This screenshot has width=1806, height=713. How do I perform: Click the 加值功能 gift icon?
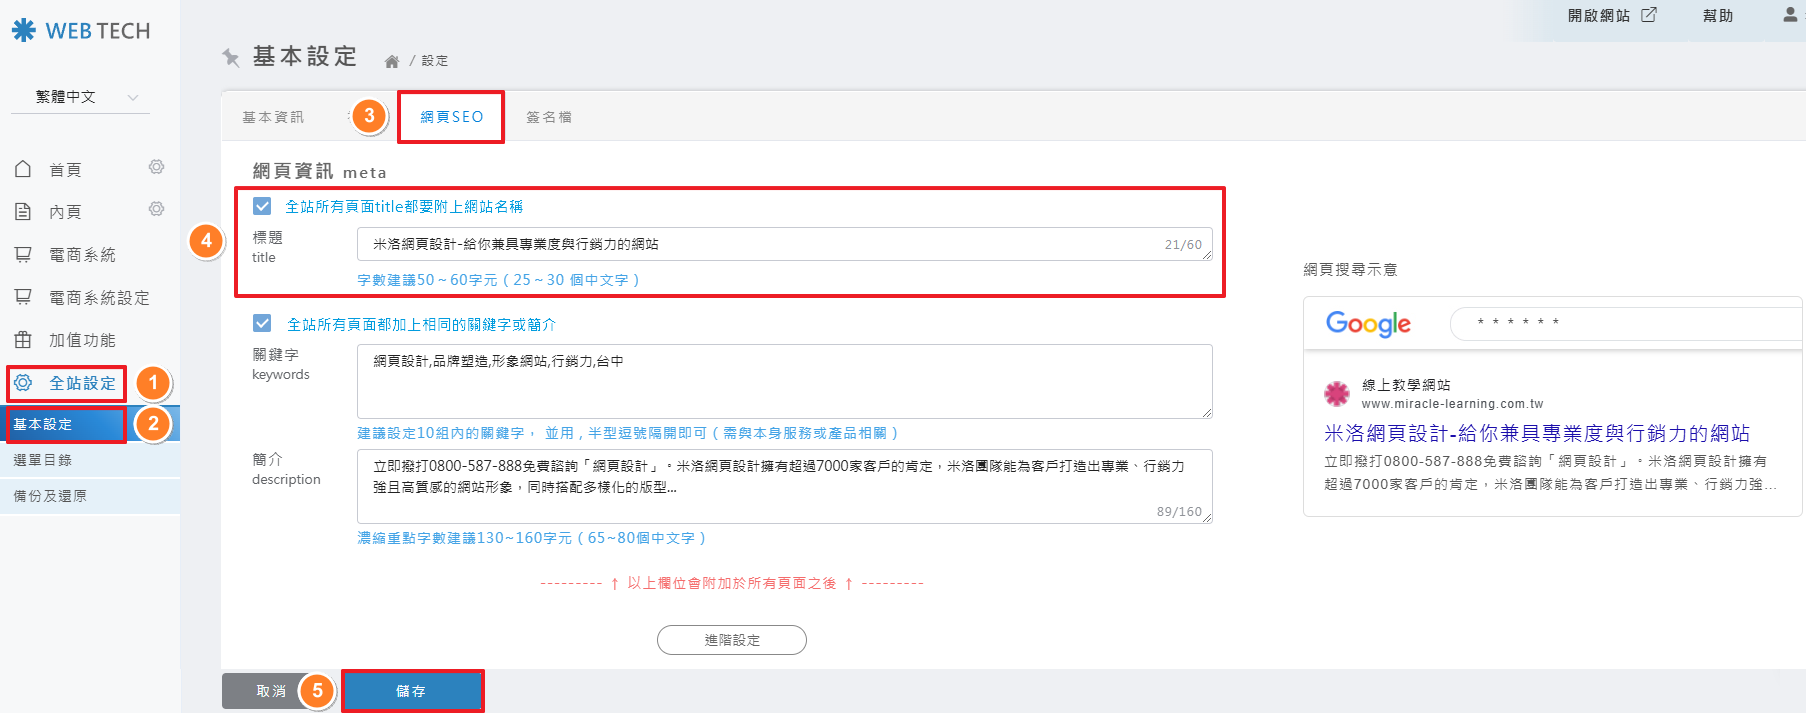coord(23,340)
